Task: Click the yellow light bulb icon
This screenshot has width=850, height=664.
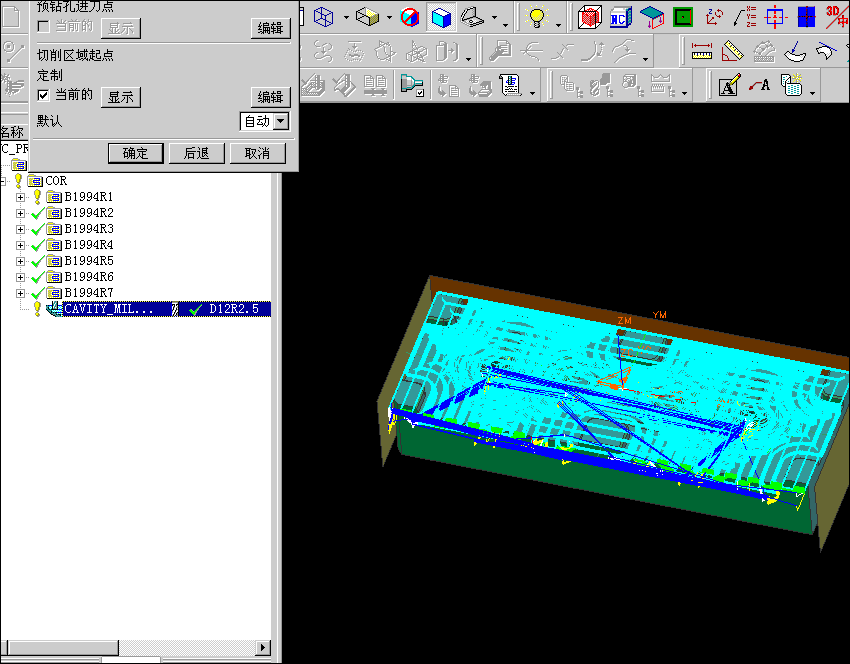Action: coord(537,17)
